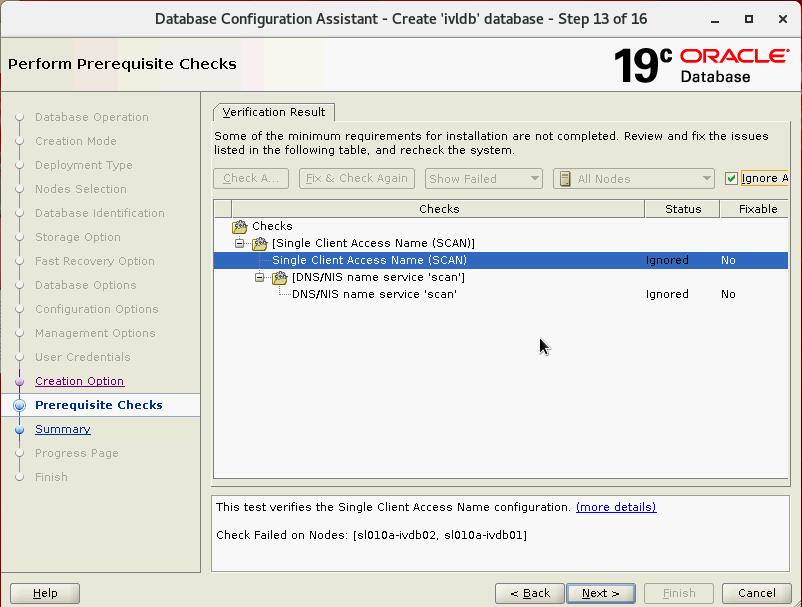The height and width of the screenshot is (607, 802).
Task: Click the Checks root folder icon
Action: 240,226
